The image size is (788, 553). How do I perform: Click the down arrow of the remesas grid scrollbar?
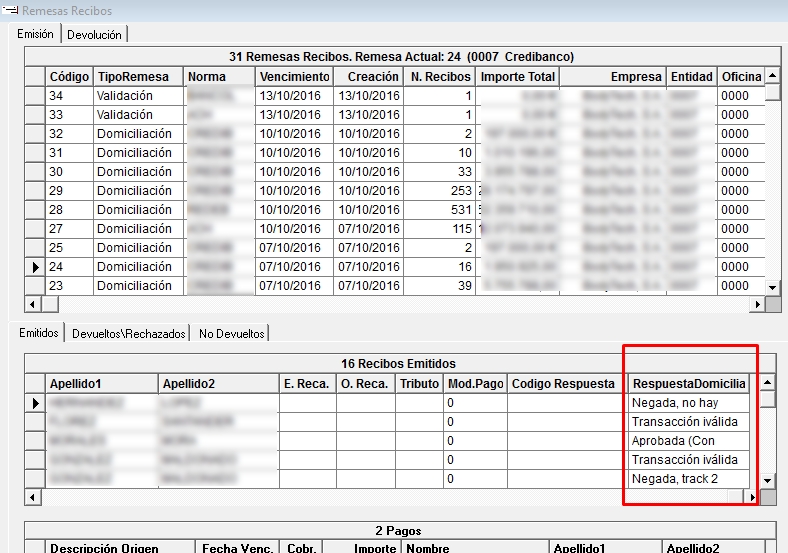(772, 288)
